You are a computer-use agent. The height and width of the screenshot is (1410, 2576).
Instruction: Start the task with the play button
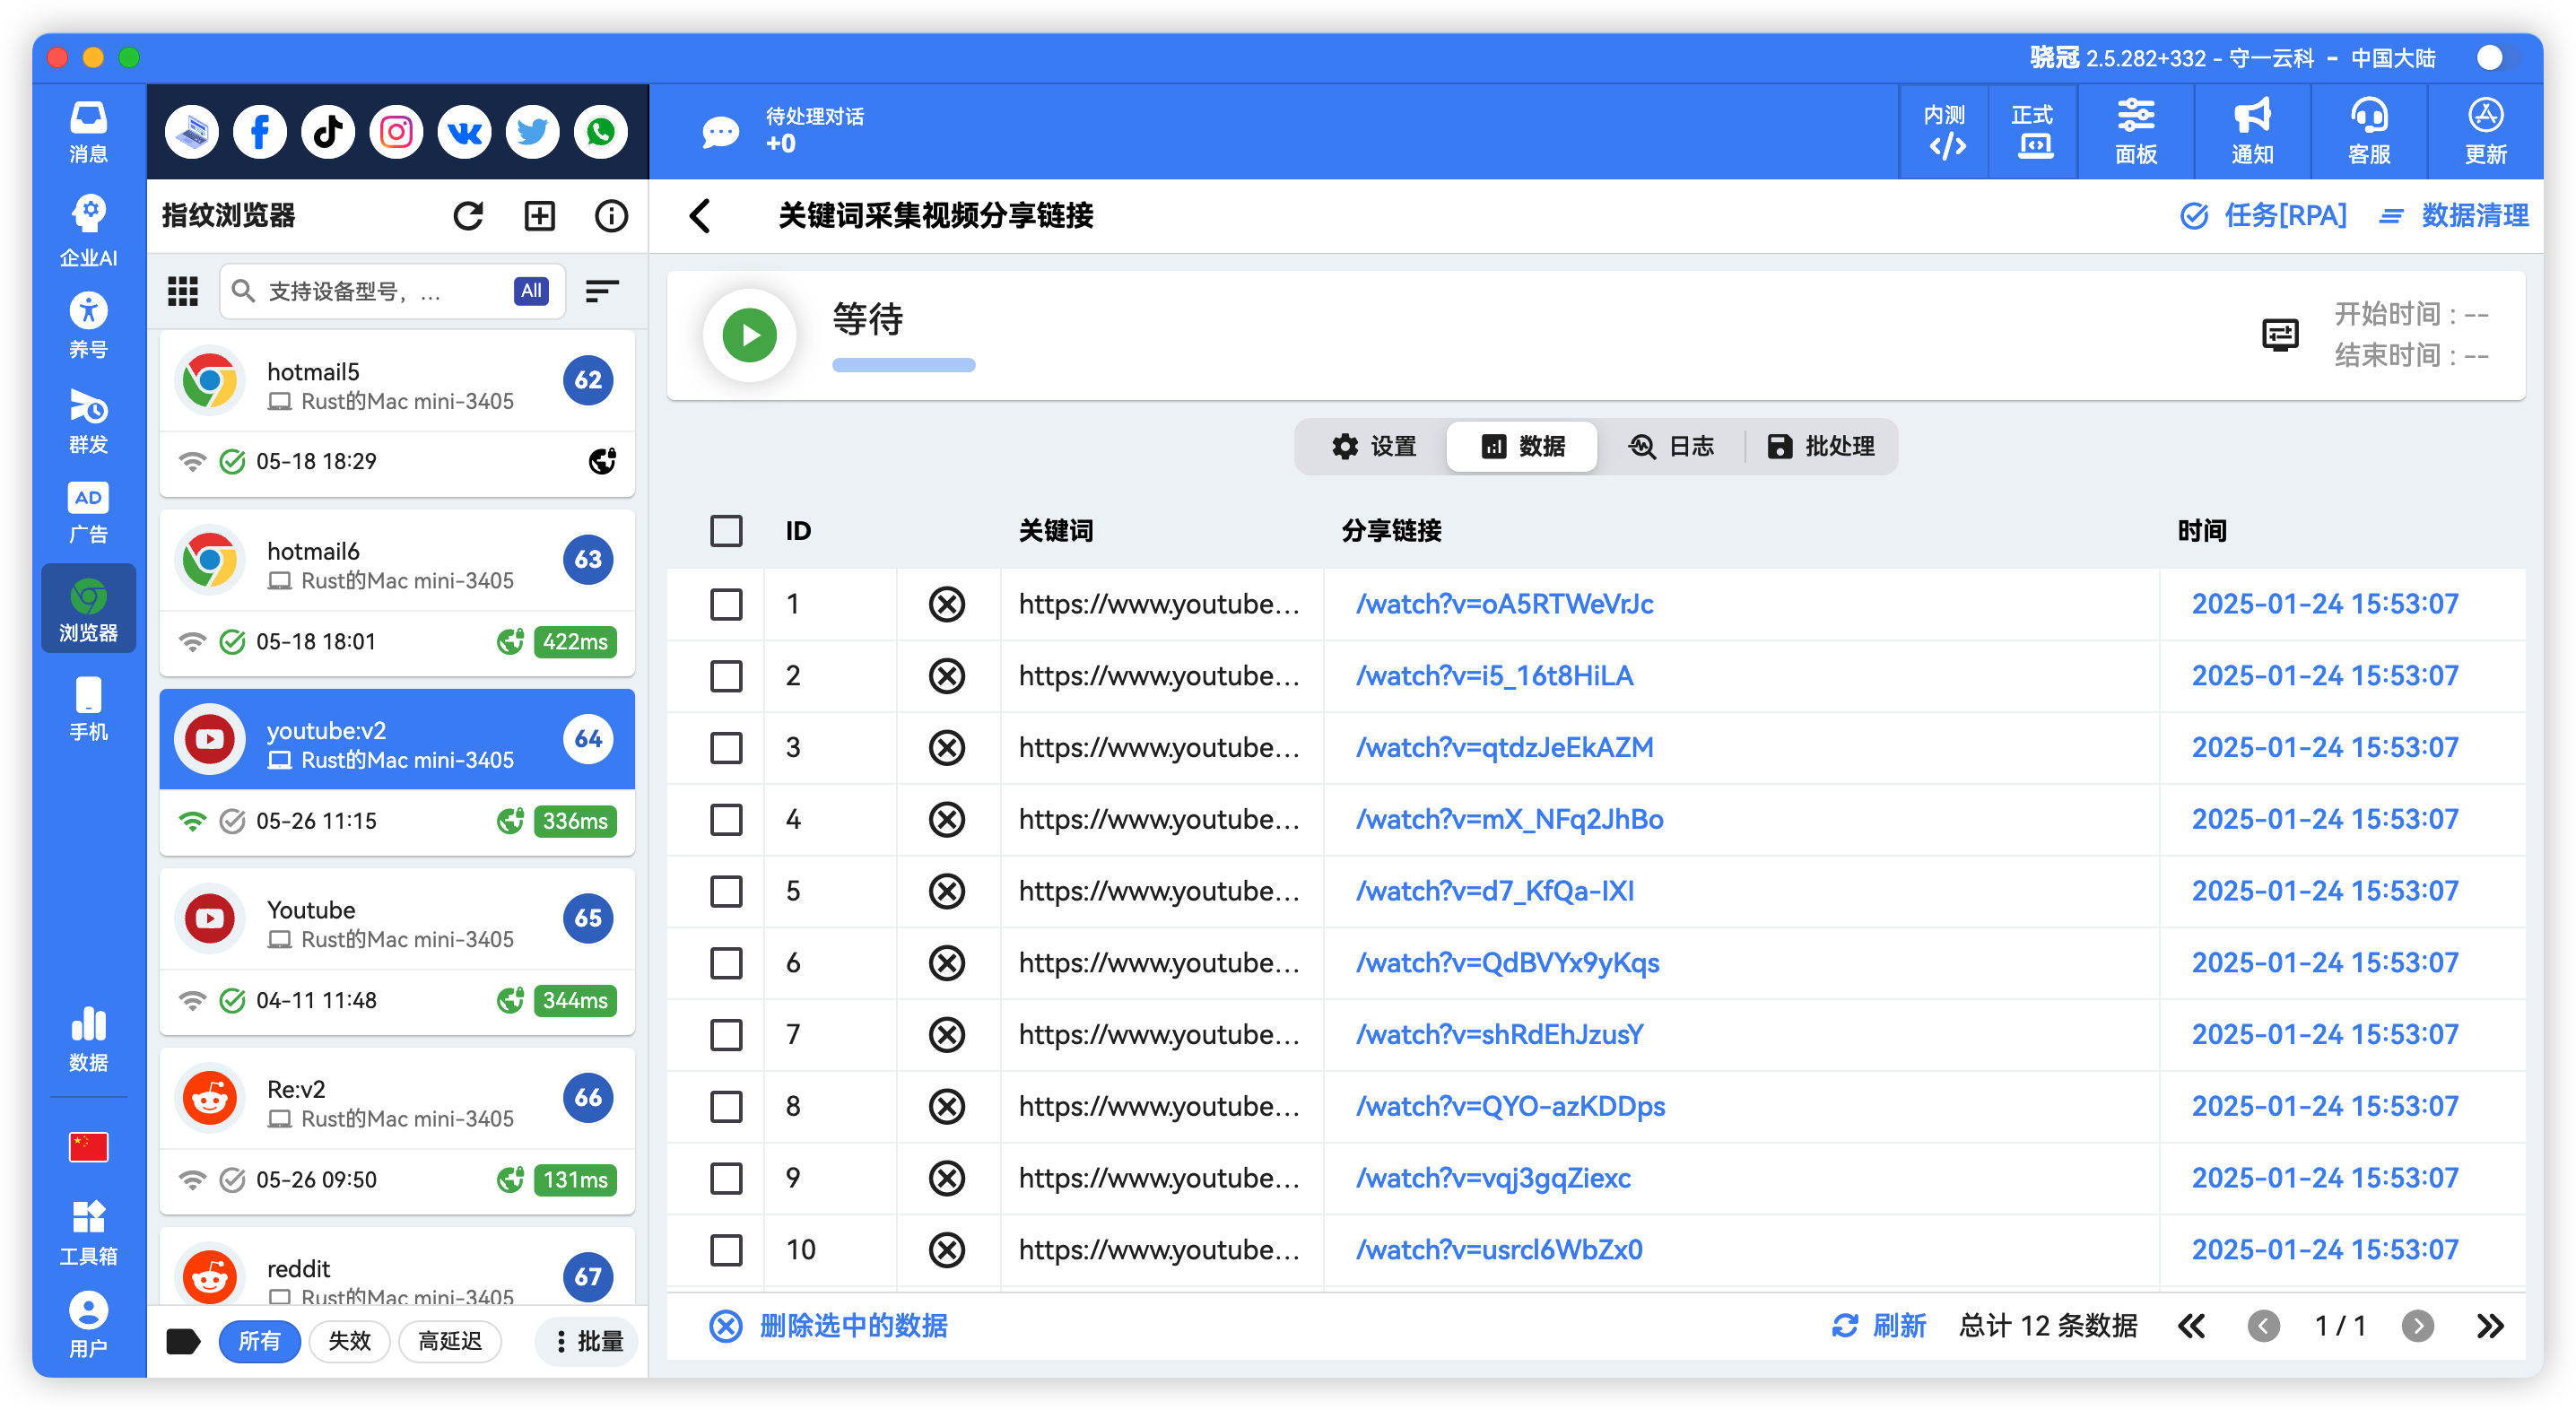749,335
